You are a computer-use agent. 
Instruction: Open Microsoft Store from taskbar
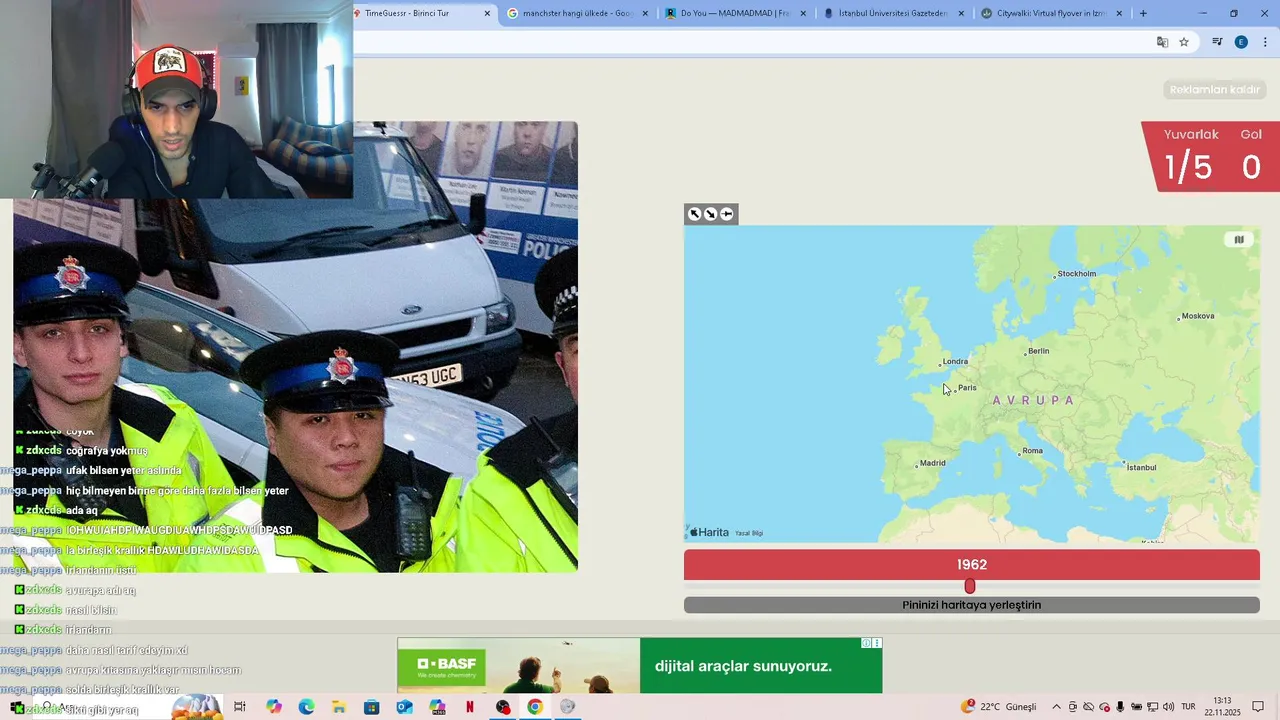tap(372, 707)
